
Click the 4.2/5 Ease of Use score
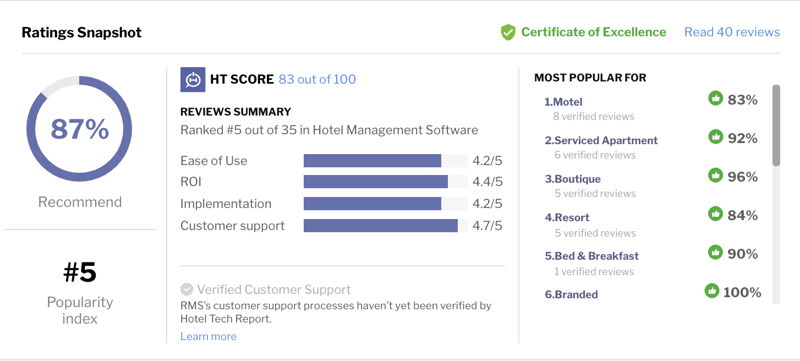pyautogui.click(x=487, y=161)
